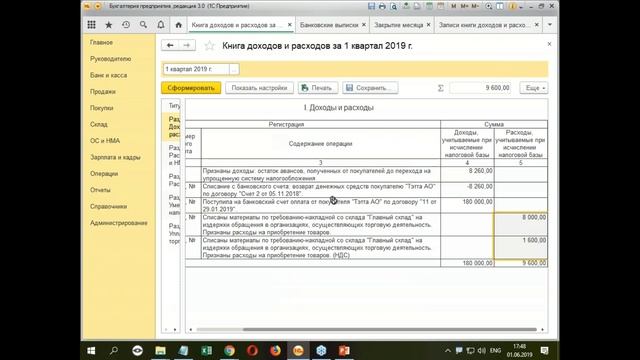Screen dimensions: 640x360
Task: Open the sections grid menu icon
Action: click(x=91, y=25)
